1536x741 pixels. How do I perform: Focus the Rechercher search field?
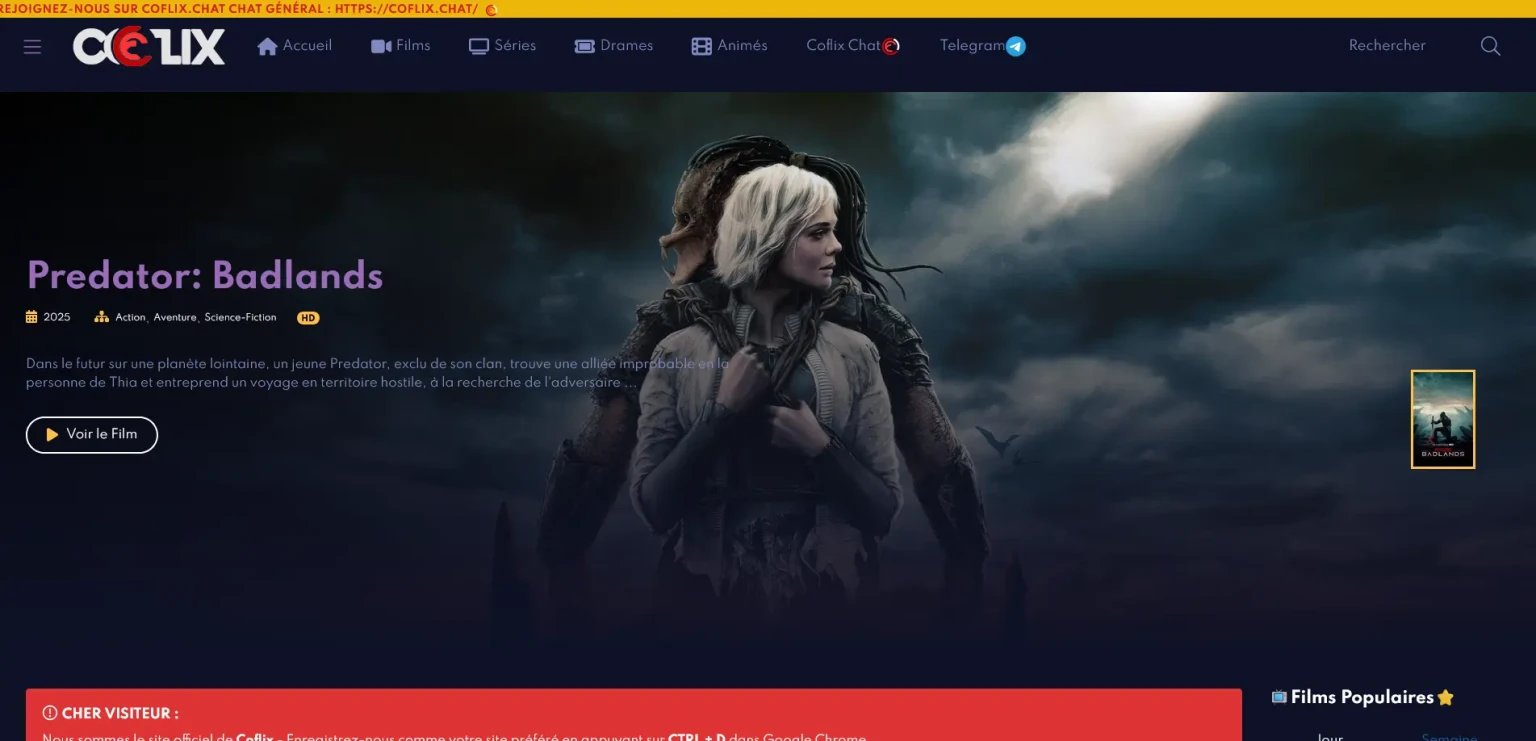pos(1400,46)
